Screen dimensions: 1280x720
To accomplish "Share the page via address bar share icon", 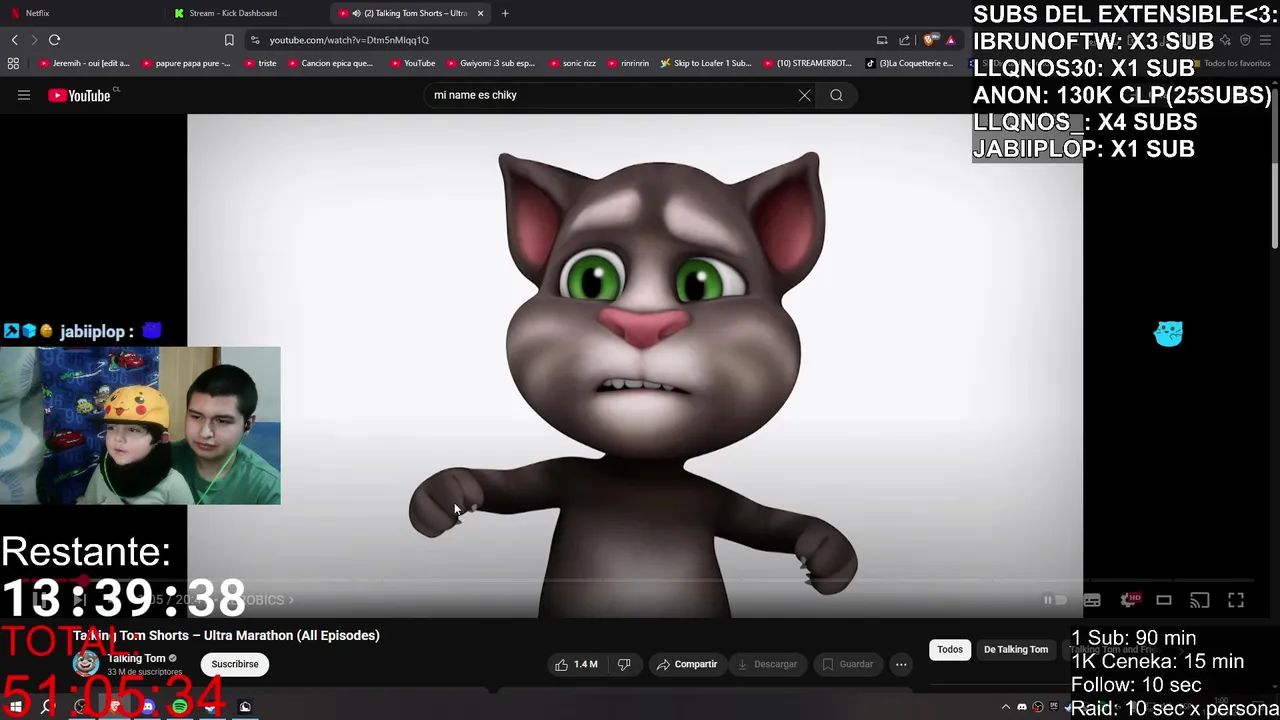I will point(905,40).
